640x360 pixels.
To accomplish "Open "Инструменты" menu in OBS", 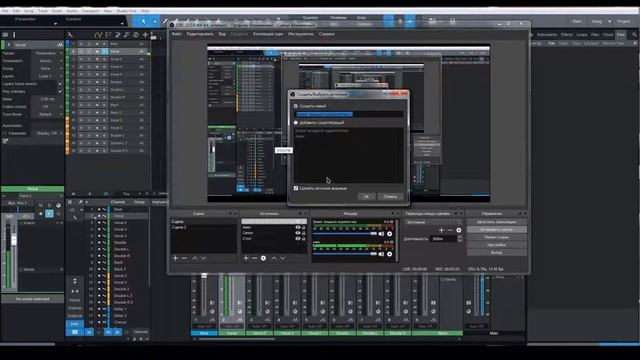I will pyautogui.click(x=301, y=34).
